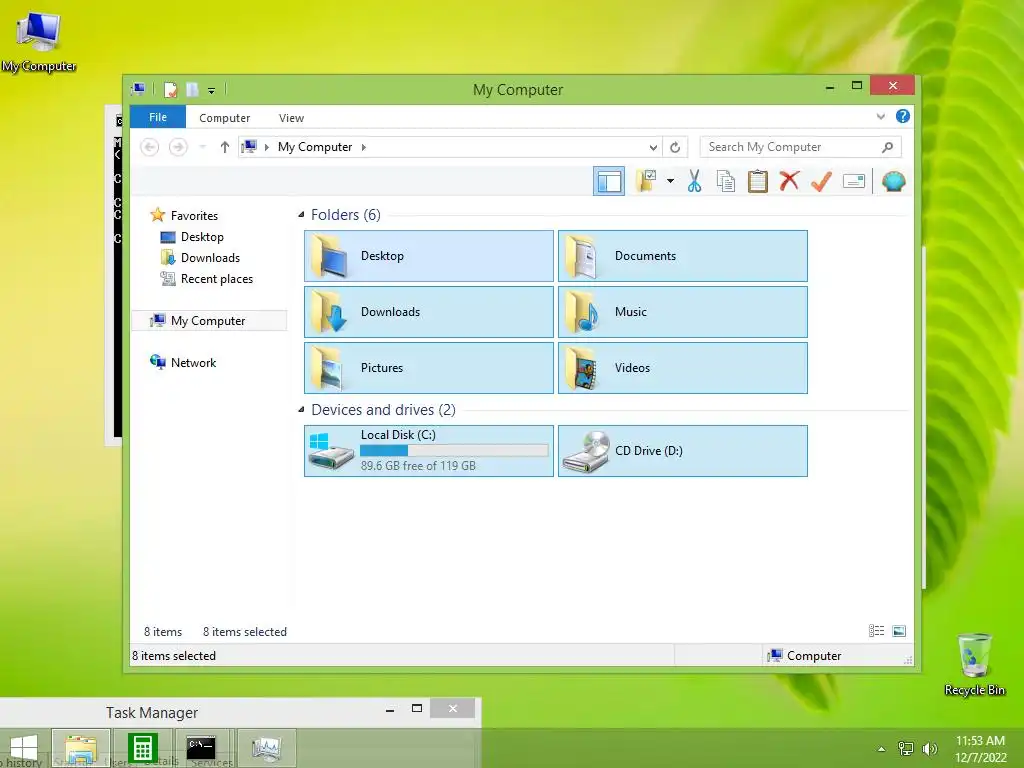Image resolution: width=1024 pixels, height=768 pixels.
Task: Click the Back navigation arrow
Action: coord(150,147)
